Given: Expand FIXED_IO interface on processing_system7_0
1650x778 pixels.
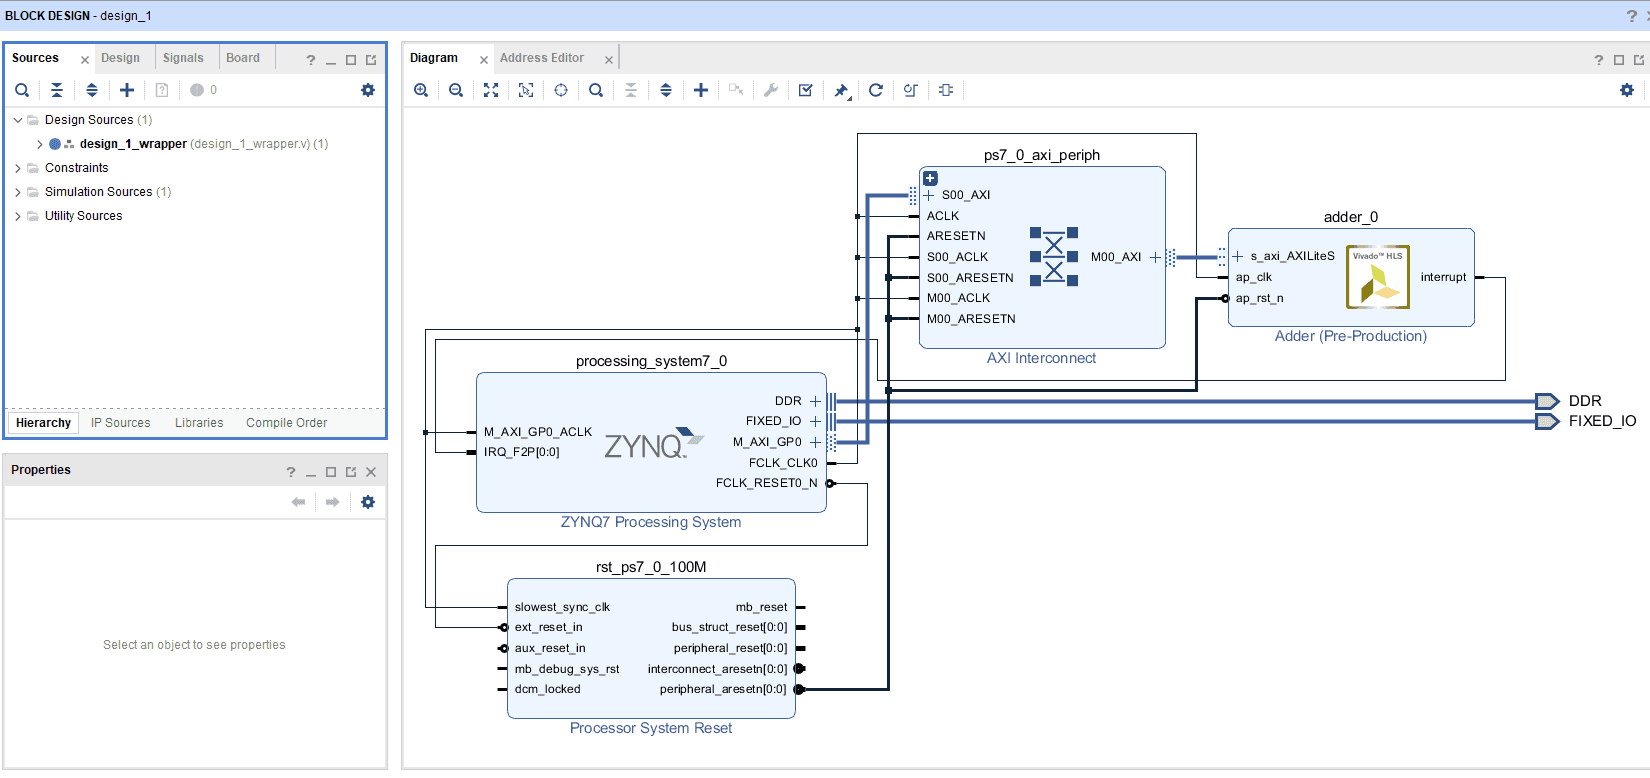Looking at the screenshot, I should [815, 421].
